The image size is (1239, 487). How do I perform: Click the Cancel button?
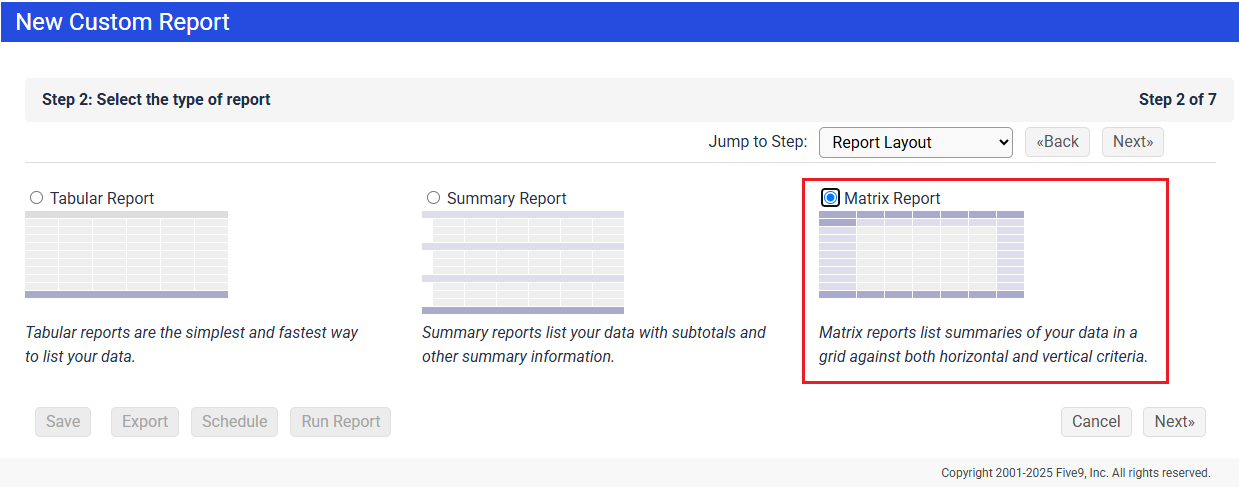pos(1096,422)
